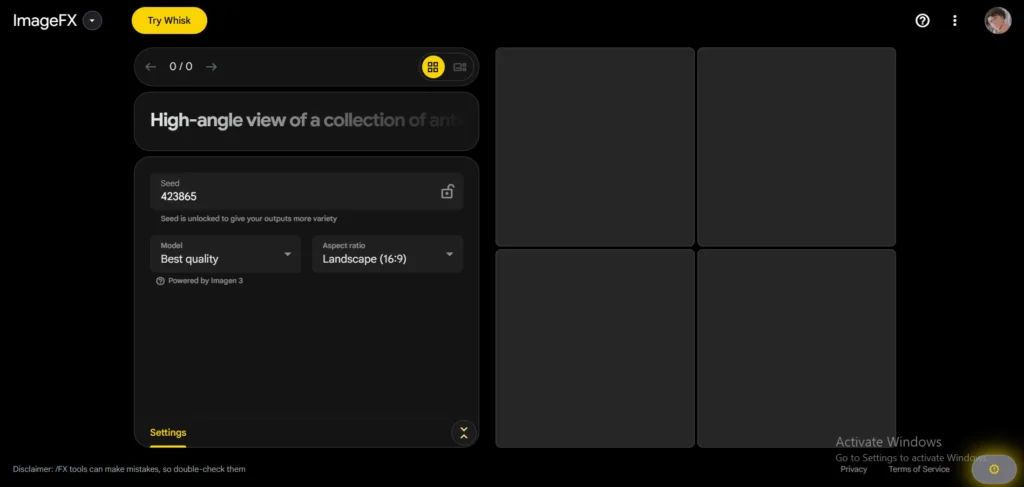This screenshot has height=487, width=1024.
Task: Toggle the seed lock icon
Action: point(447,191)
